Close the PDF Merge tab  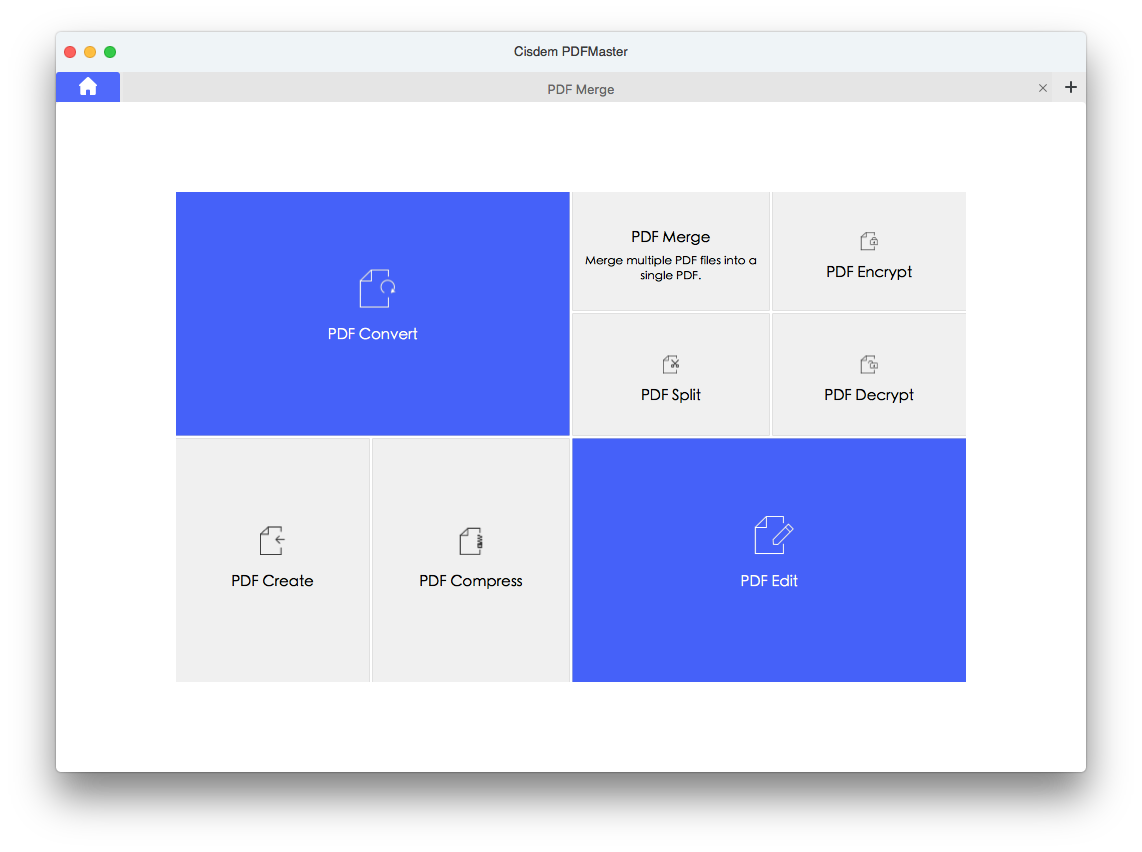coord(1043,87)
